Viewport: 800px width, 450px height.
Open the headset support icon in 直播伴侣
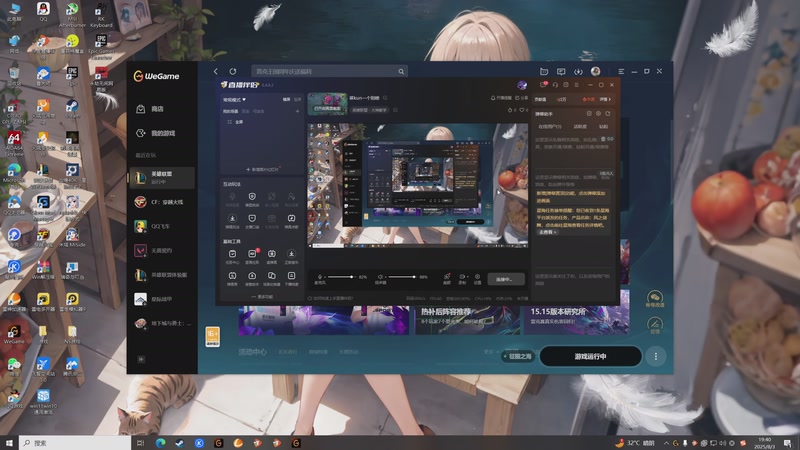pos(555,85)
